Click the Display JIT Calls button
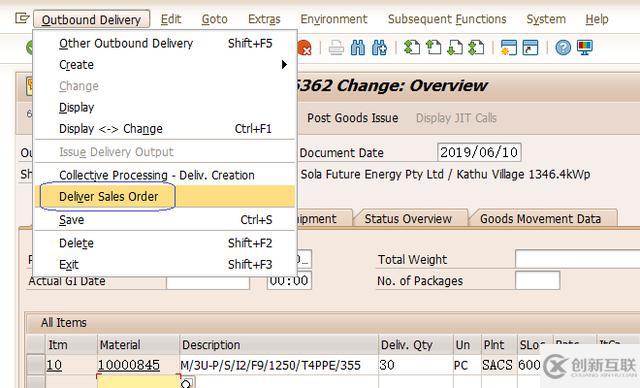Screen dimensions: 640x388 (x=456, y=118)
